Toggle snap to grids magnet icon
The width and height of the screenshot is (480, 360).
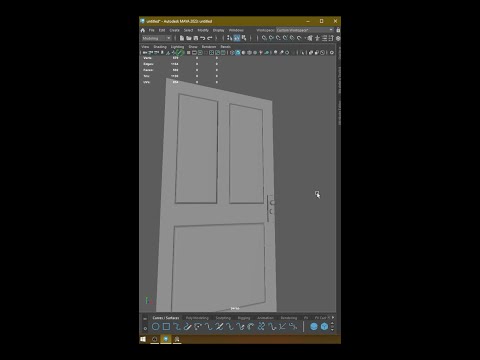tap(264, 38)
